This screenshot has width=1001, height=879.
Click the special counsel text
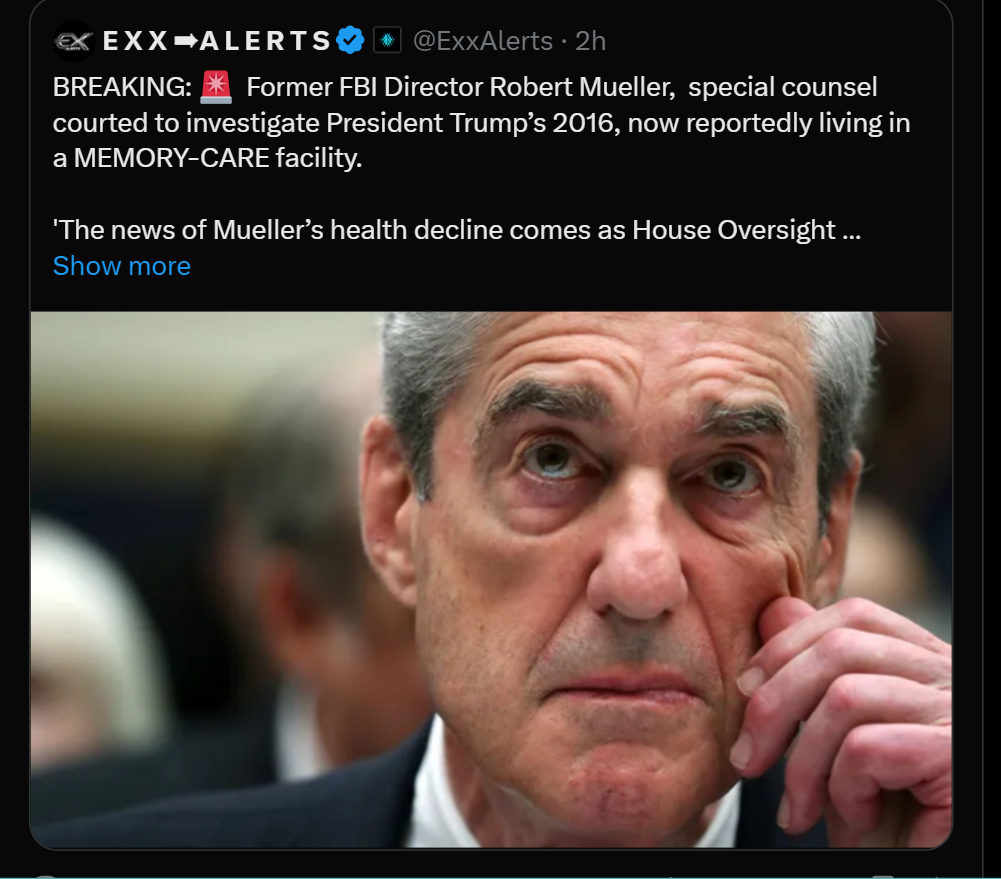pyautogui.click(x=783, y=87)
